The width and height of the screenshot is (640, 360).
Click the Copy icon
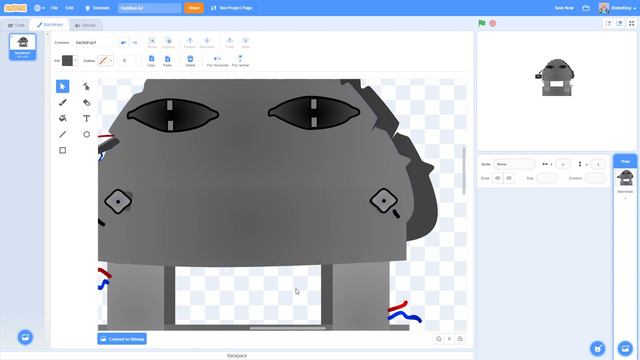[151, 61]
